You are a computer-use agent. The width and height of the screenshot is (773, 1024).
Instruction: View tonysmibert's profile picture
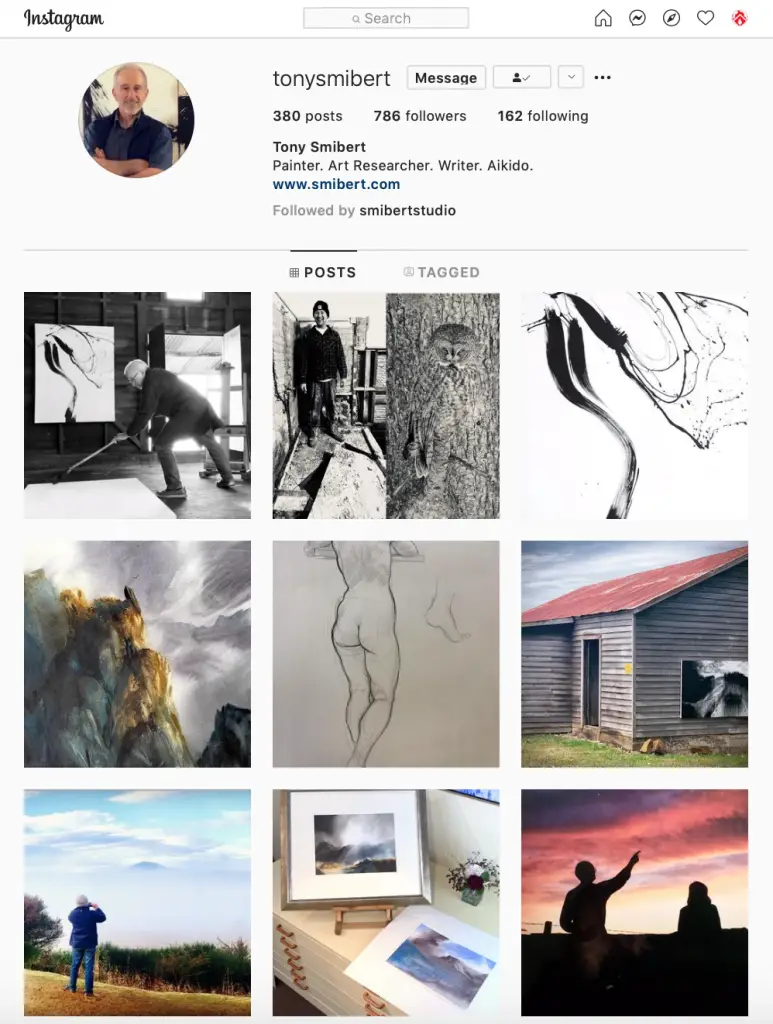pyautogui.click(x=136, y=120)
